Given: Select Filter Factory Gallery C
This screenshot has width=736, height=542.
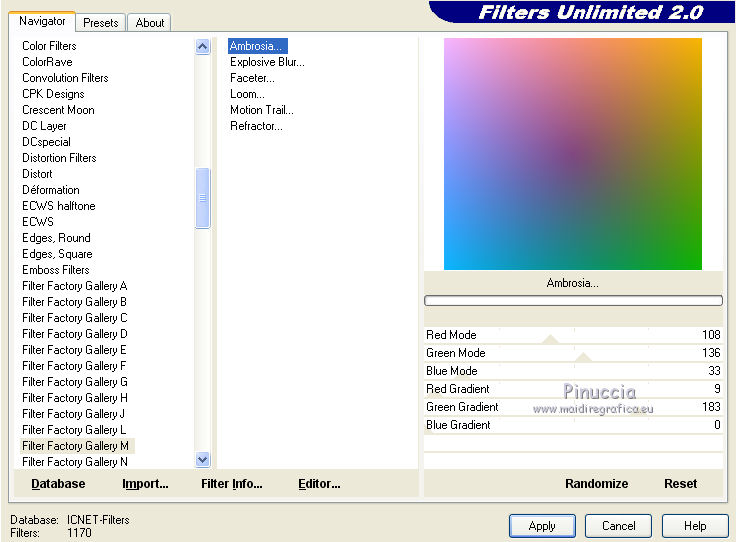Looking at the screenshot, I should click(75, 318).
